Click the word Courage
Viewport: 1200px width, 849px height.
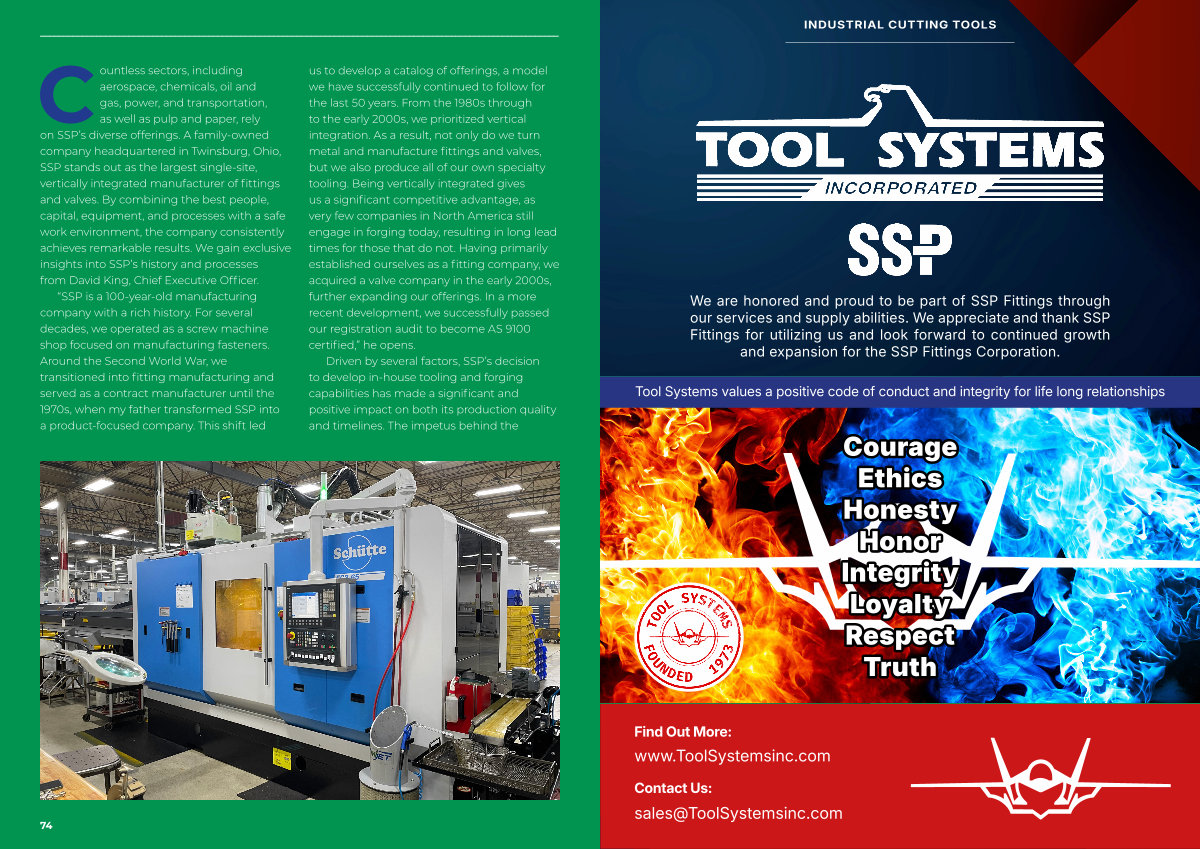point(900,447)
